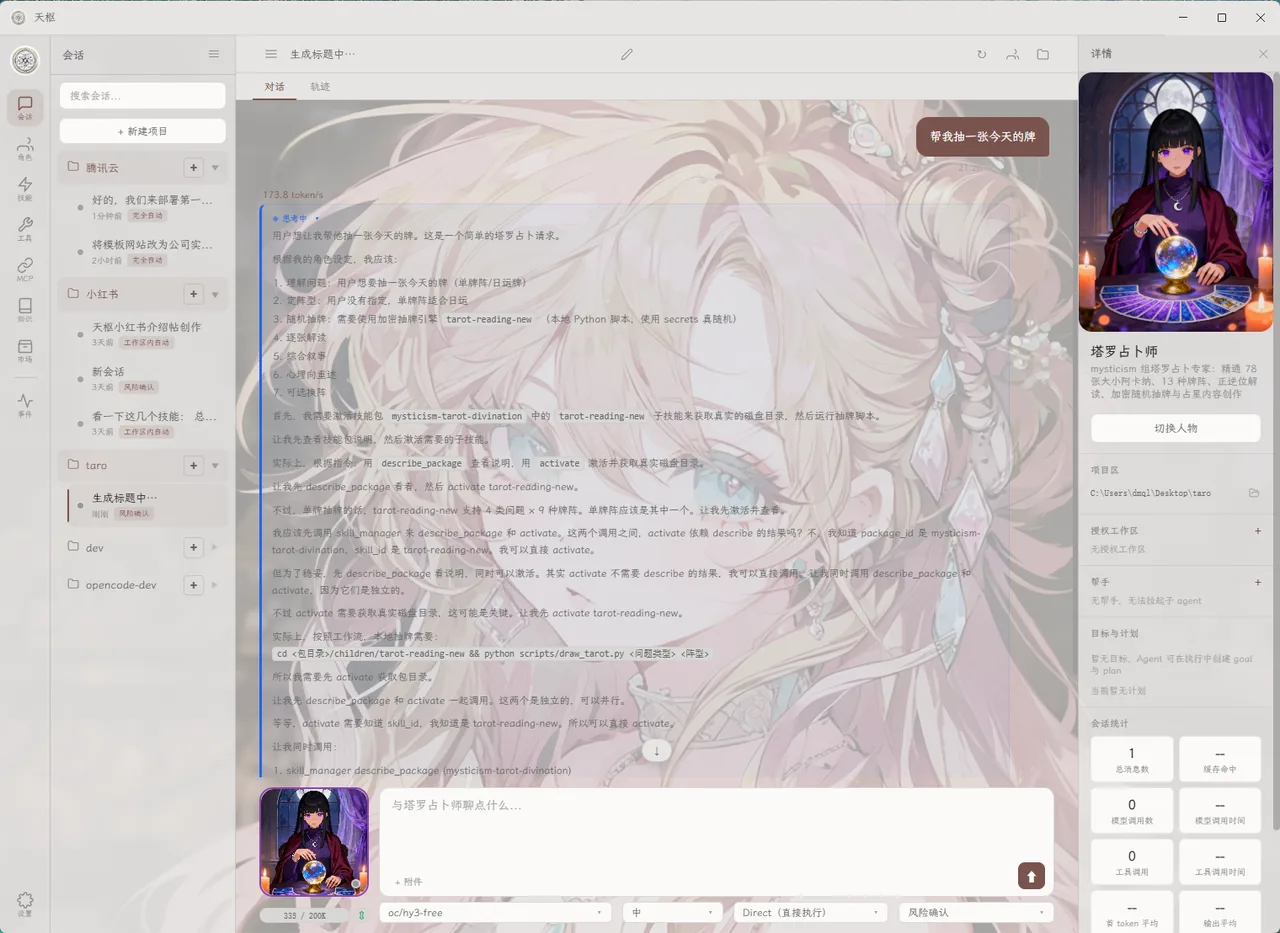Click the project path C:\Users\dmql\Desktop\taro
The width and height of the screenshot is (1280, 933).
tap(1150, 493)
